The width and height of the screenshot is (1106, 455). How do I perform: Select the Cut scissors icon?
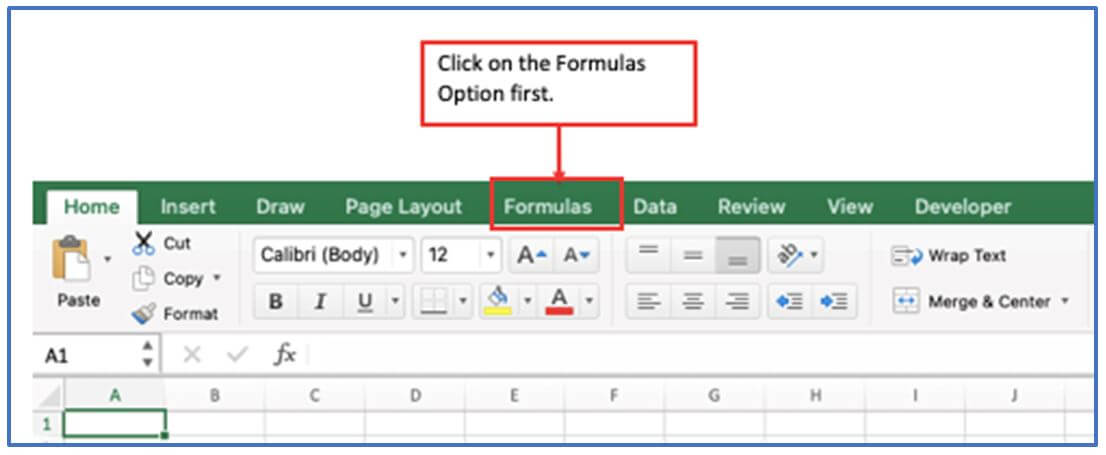tap(143, 243)
